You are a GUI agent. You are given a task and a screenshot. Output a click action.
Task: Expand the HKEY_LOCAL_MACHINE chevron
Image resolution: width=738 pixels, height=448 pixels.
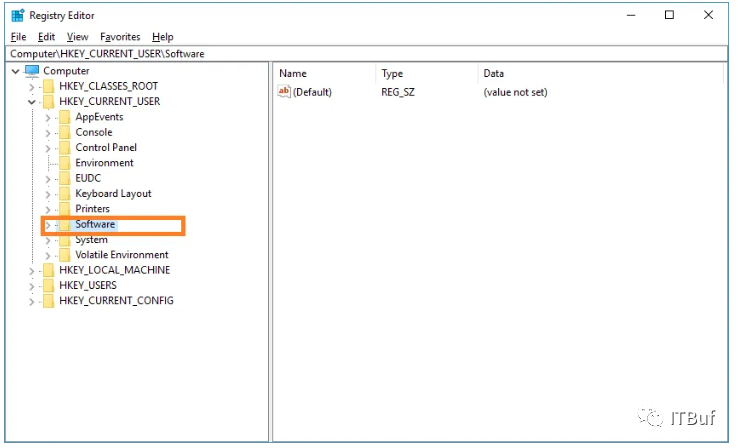32,271
